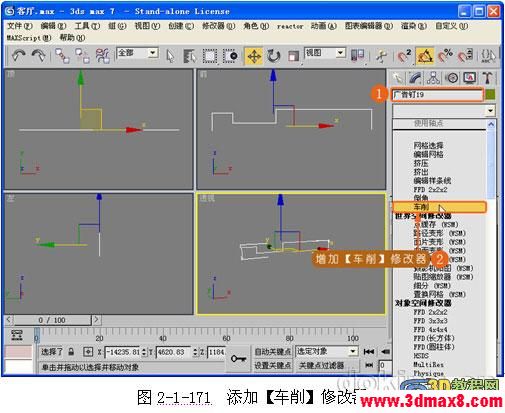505x413 pixels.
Task: Open the 选定对象 key filter dropdown
Action: [x=327, y=351]
